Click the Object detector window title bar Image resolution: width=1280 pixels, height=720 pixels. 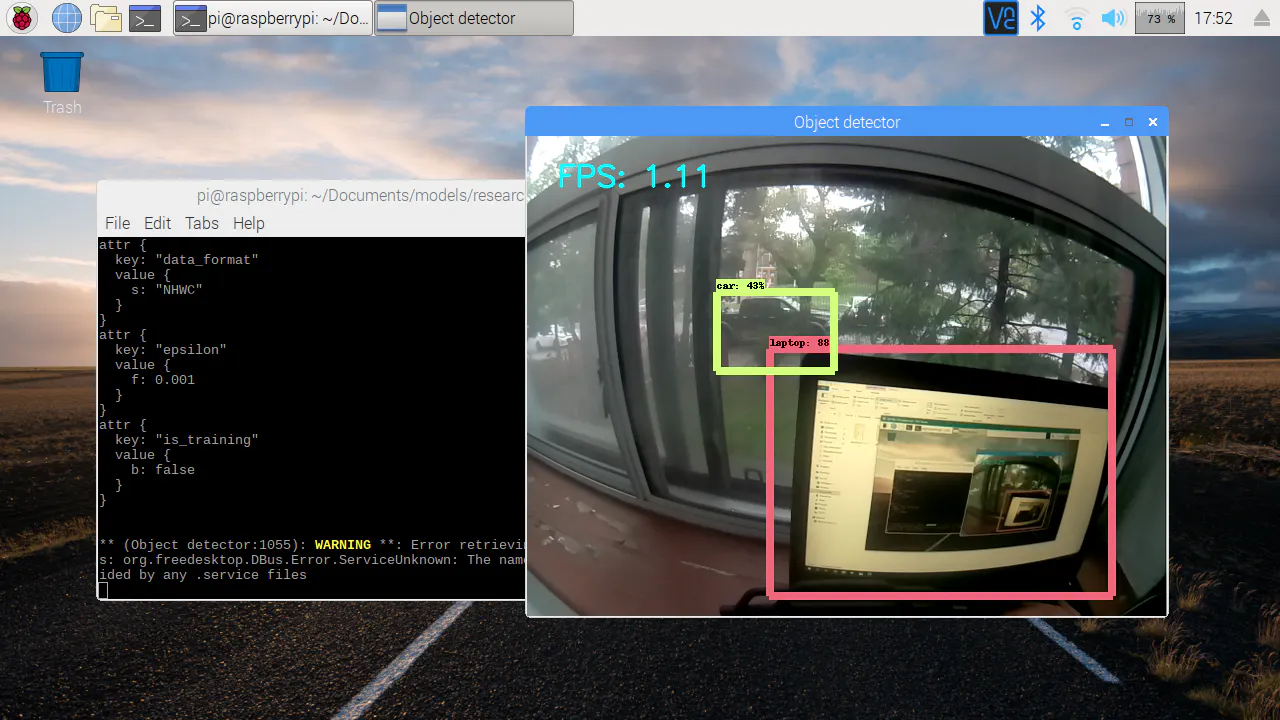click(847, 122)
